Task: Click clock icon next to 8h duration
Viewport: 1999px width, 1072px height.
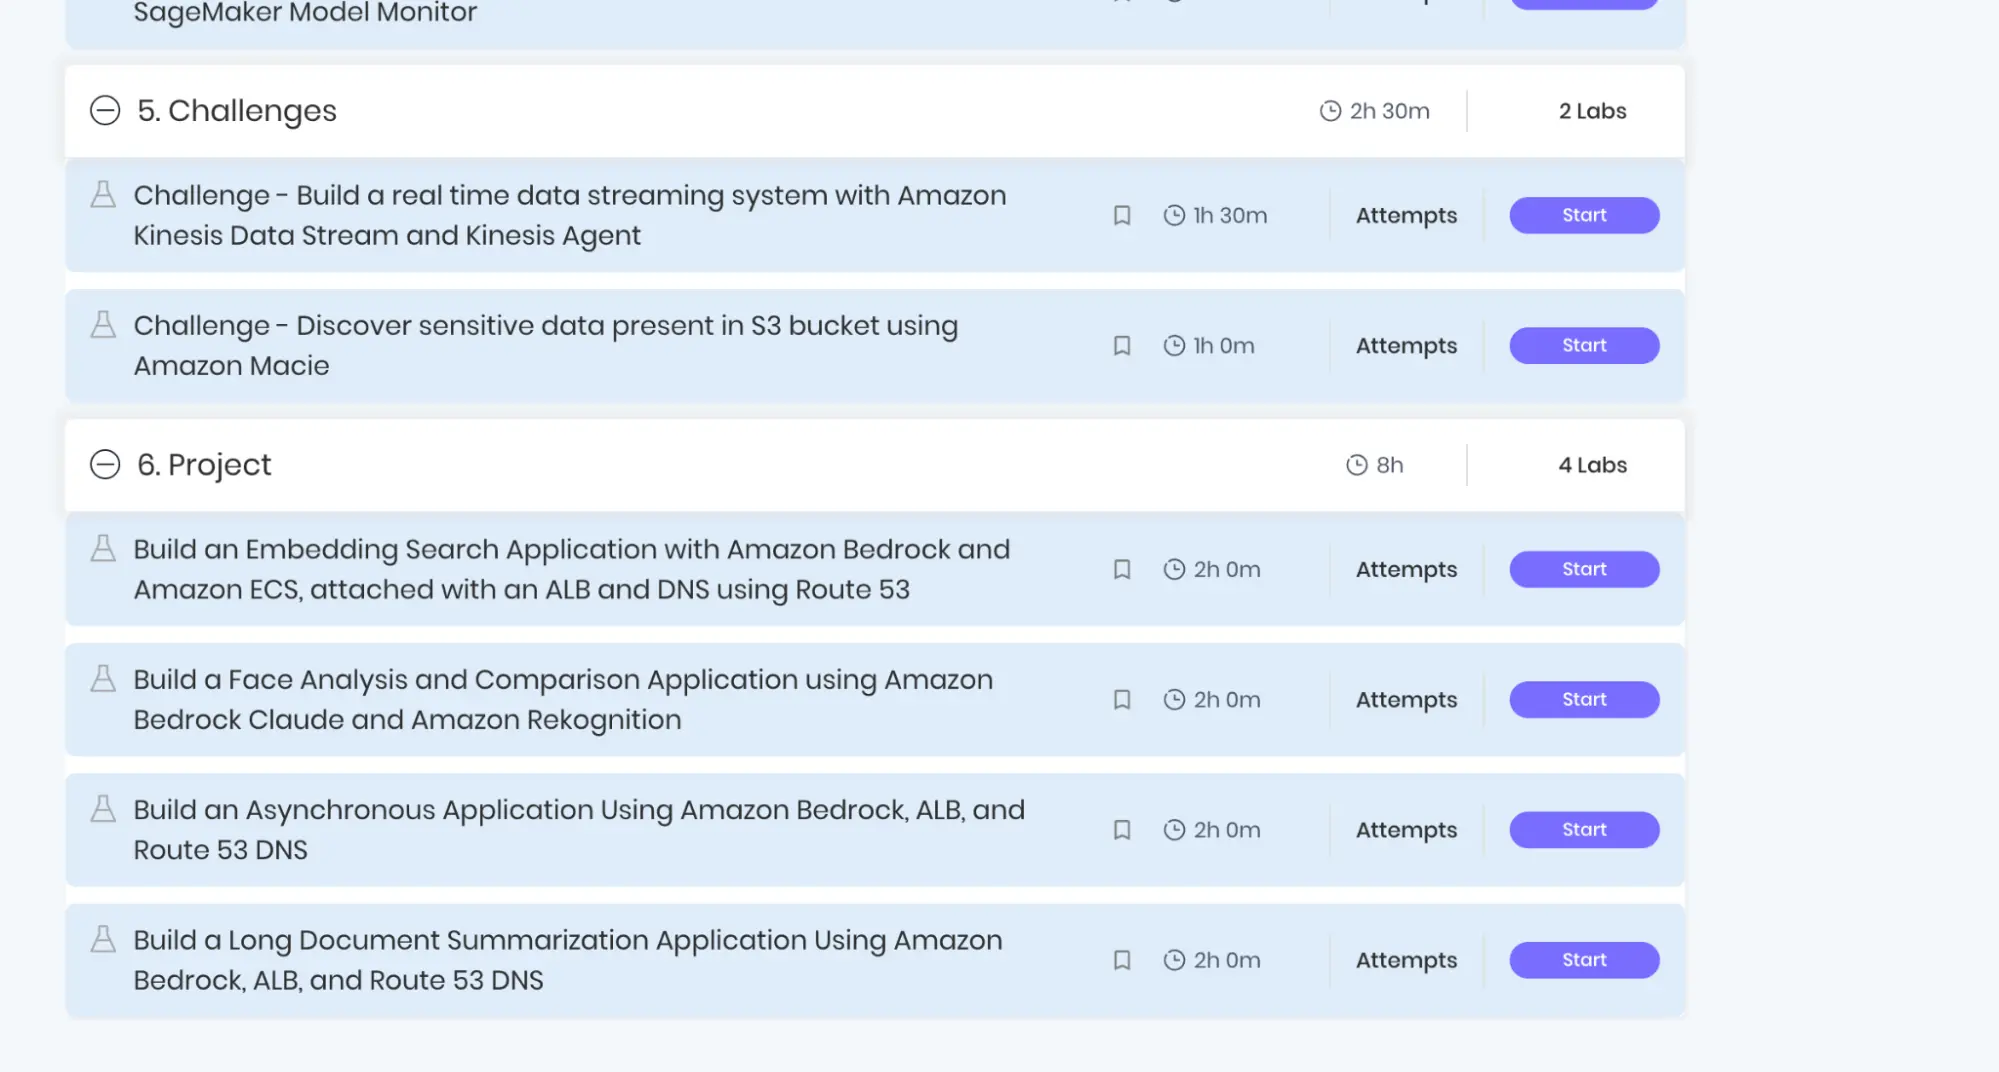Action: coord(1356,465)
